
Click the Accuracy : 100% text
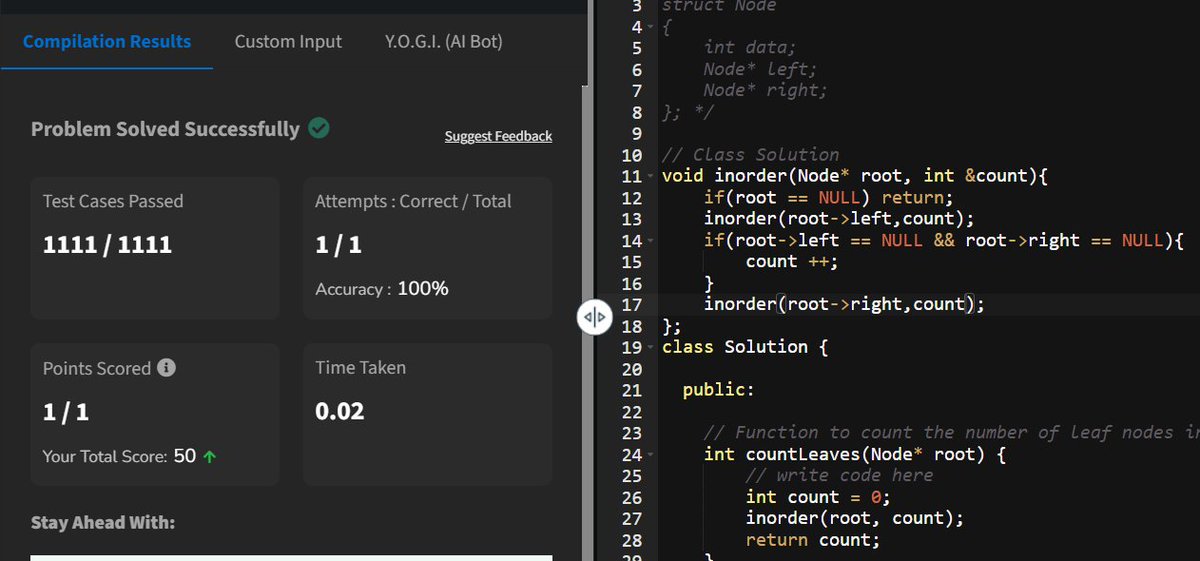tap(382, 289)
